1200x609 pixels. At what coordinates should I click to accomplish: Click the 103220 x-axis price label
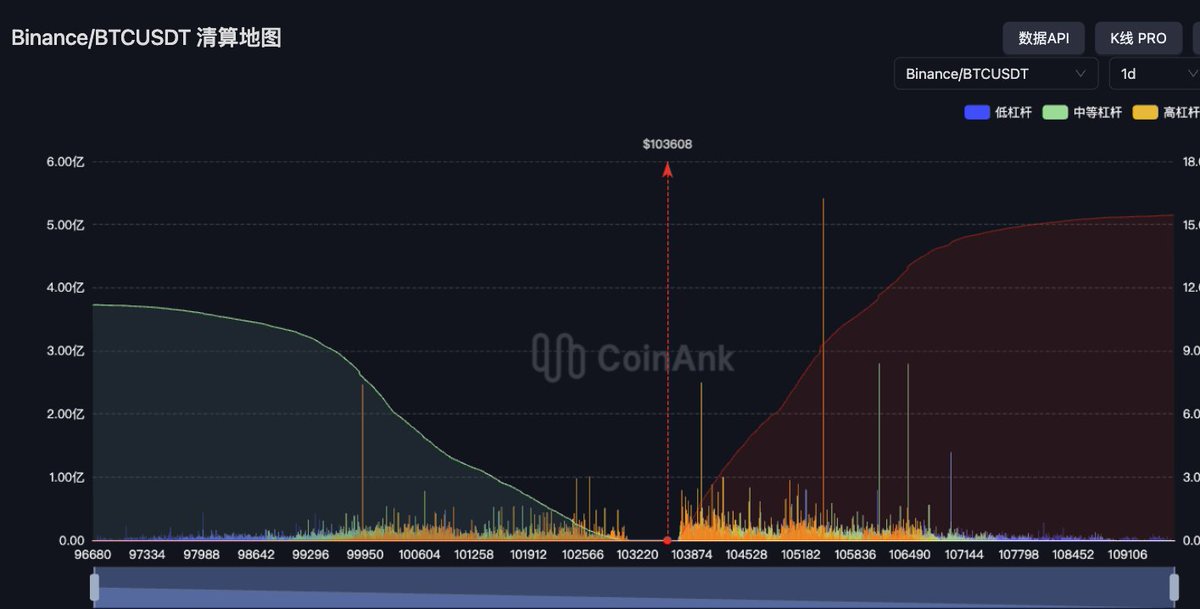(637, 555)
